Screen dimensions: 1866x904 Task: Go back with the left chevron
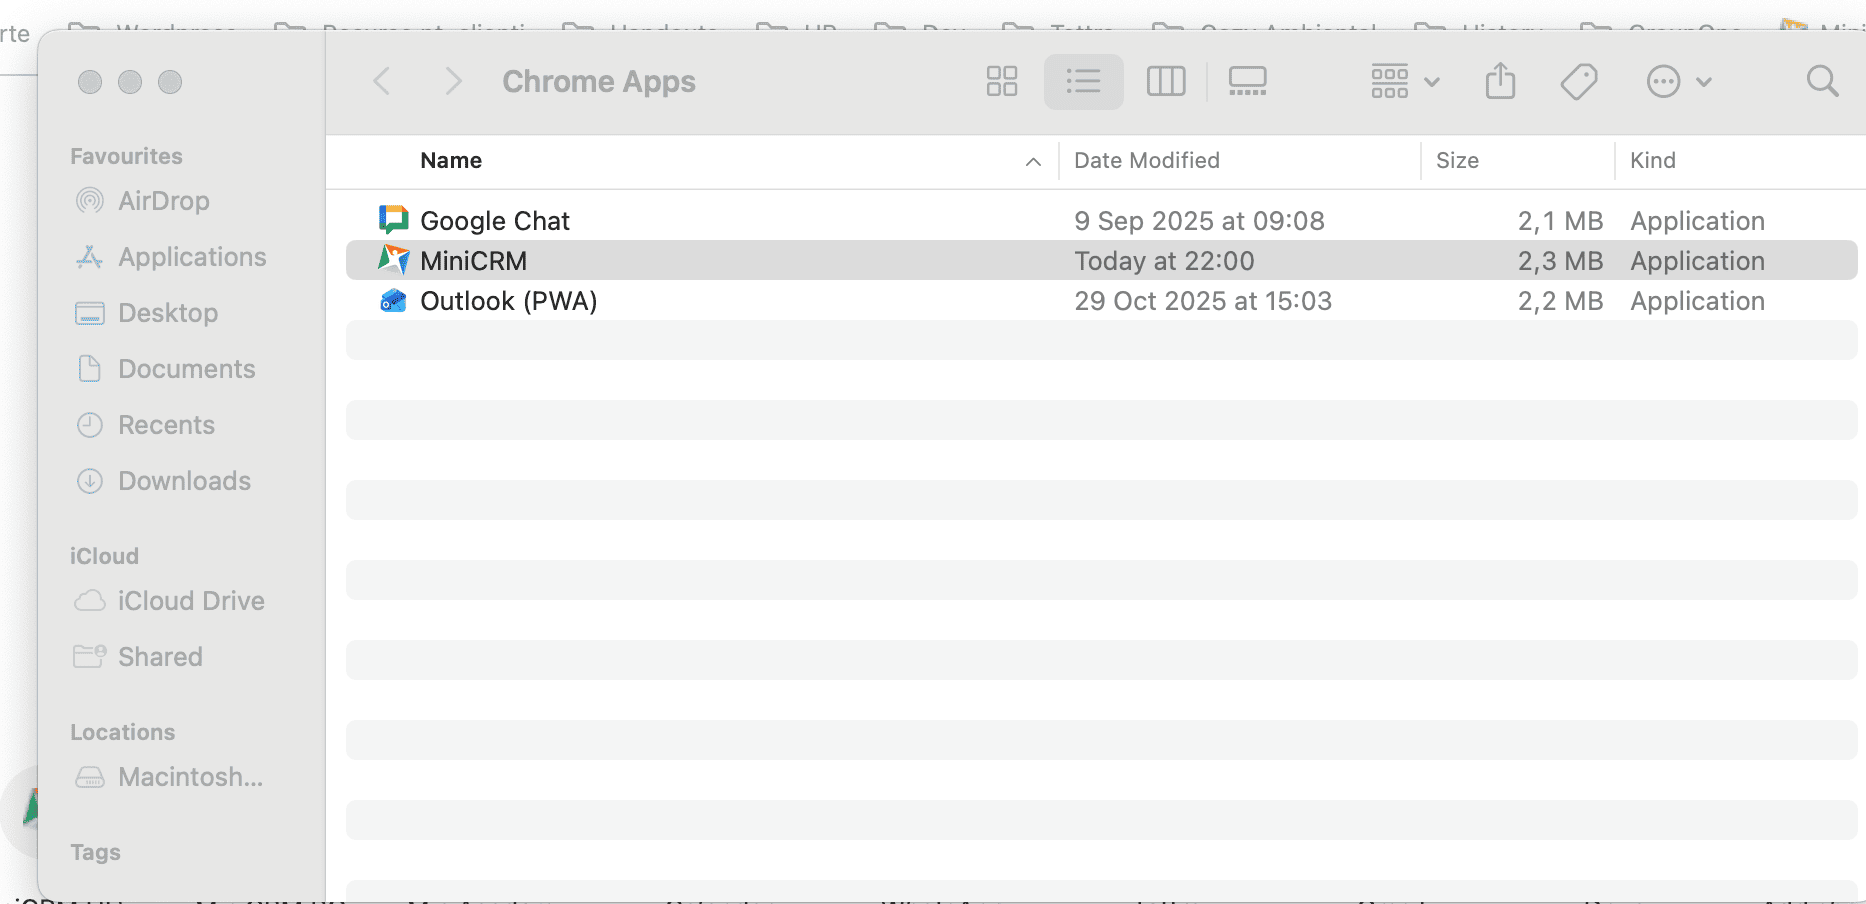coord(382,81)
